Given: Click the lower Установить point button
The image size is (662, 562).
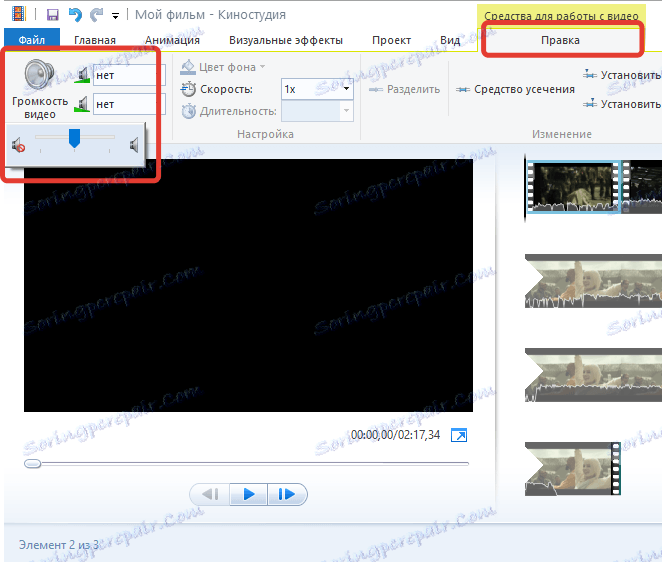Looking at the screenshot, I should [622, 104].
